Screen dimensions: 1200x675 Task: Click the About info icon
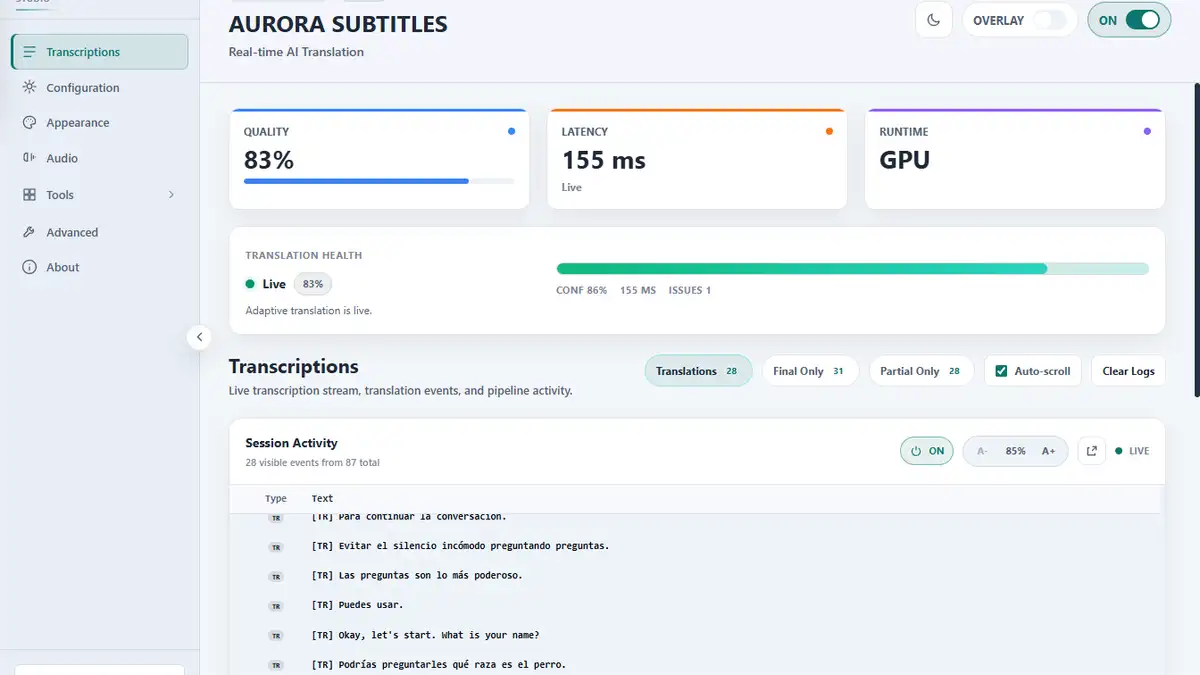[x=30, y=267]
